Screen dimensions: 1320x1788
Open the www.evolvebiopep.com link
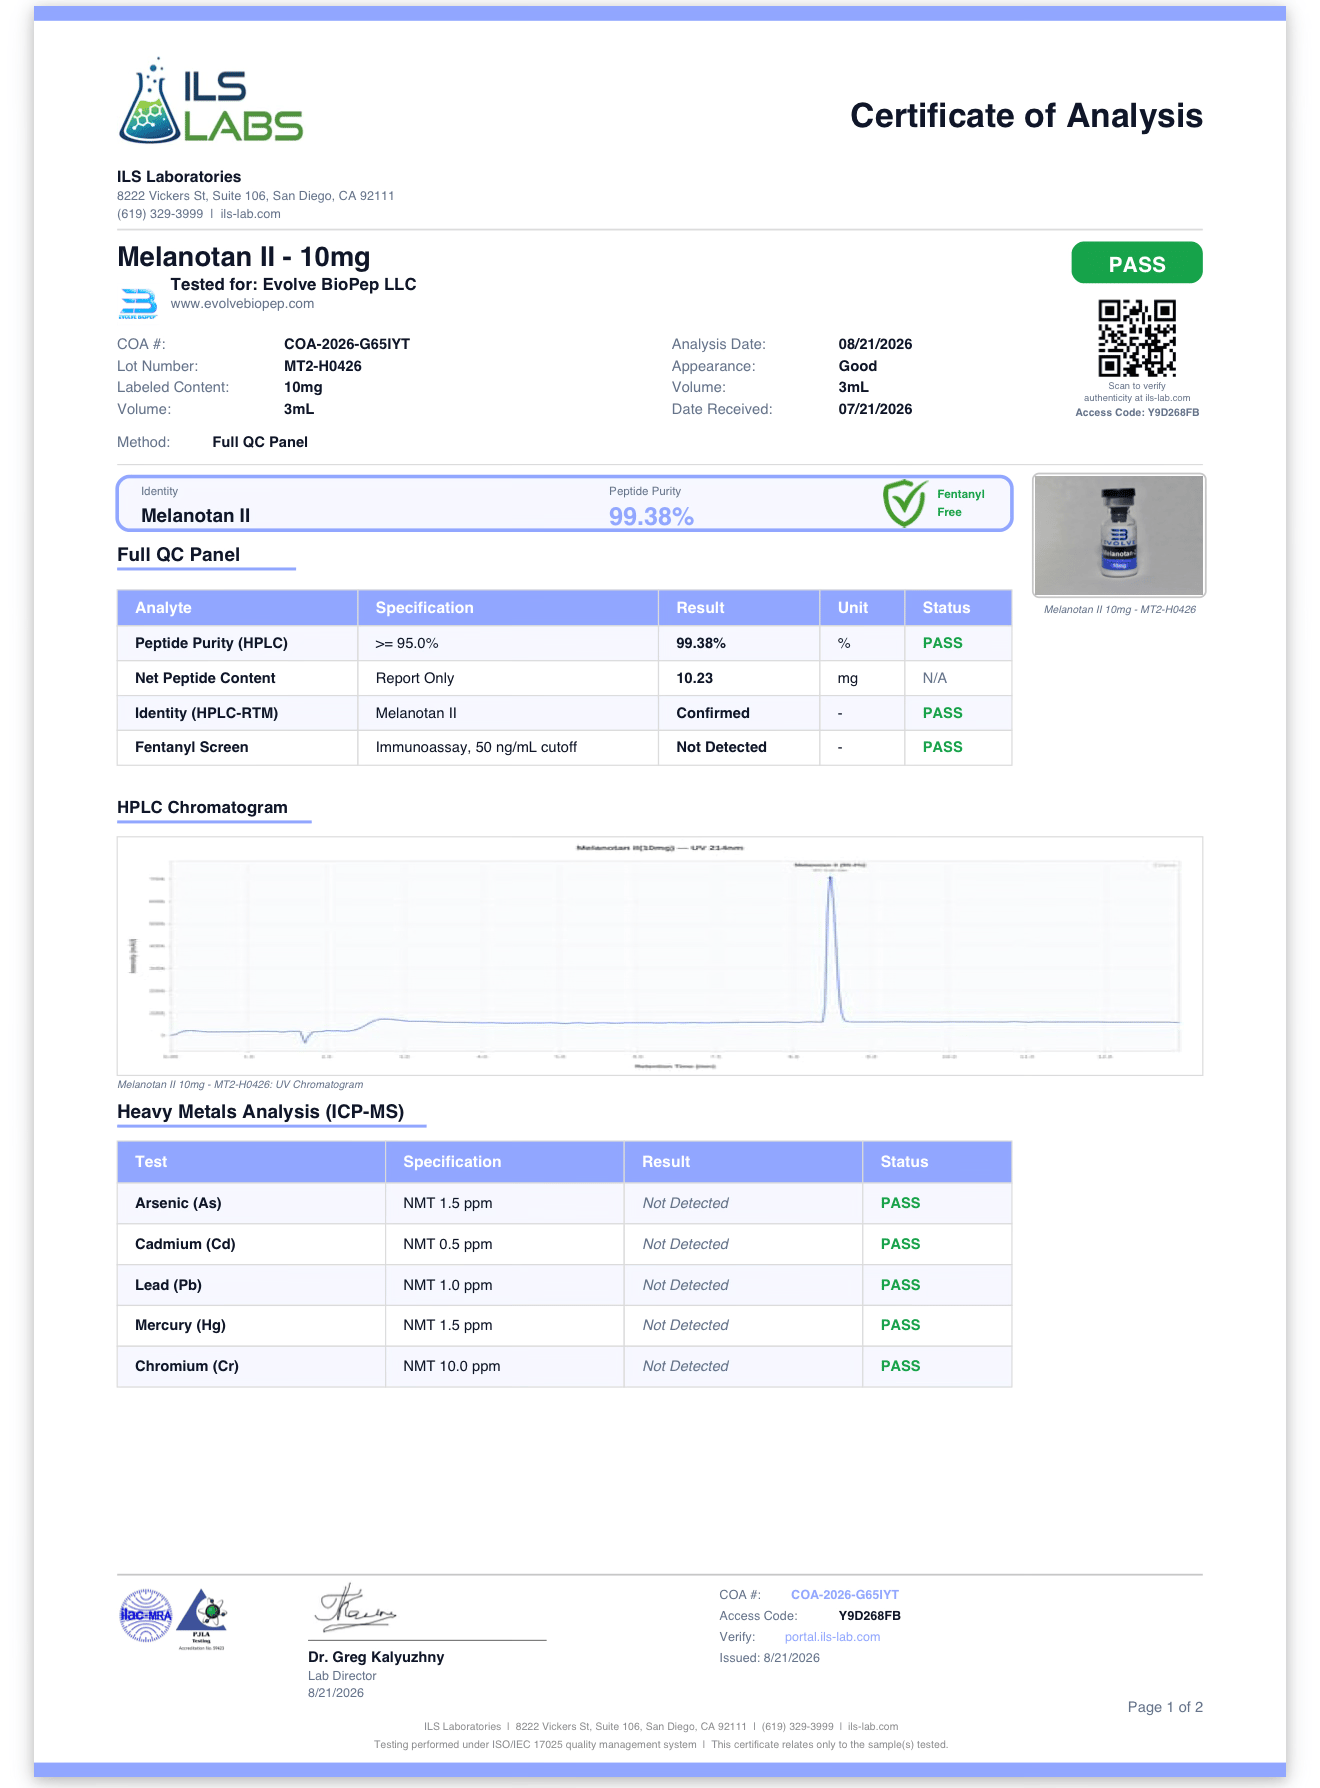click(242, 304)
